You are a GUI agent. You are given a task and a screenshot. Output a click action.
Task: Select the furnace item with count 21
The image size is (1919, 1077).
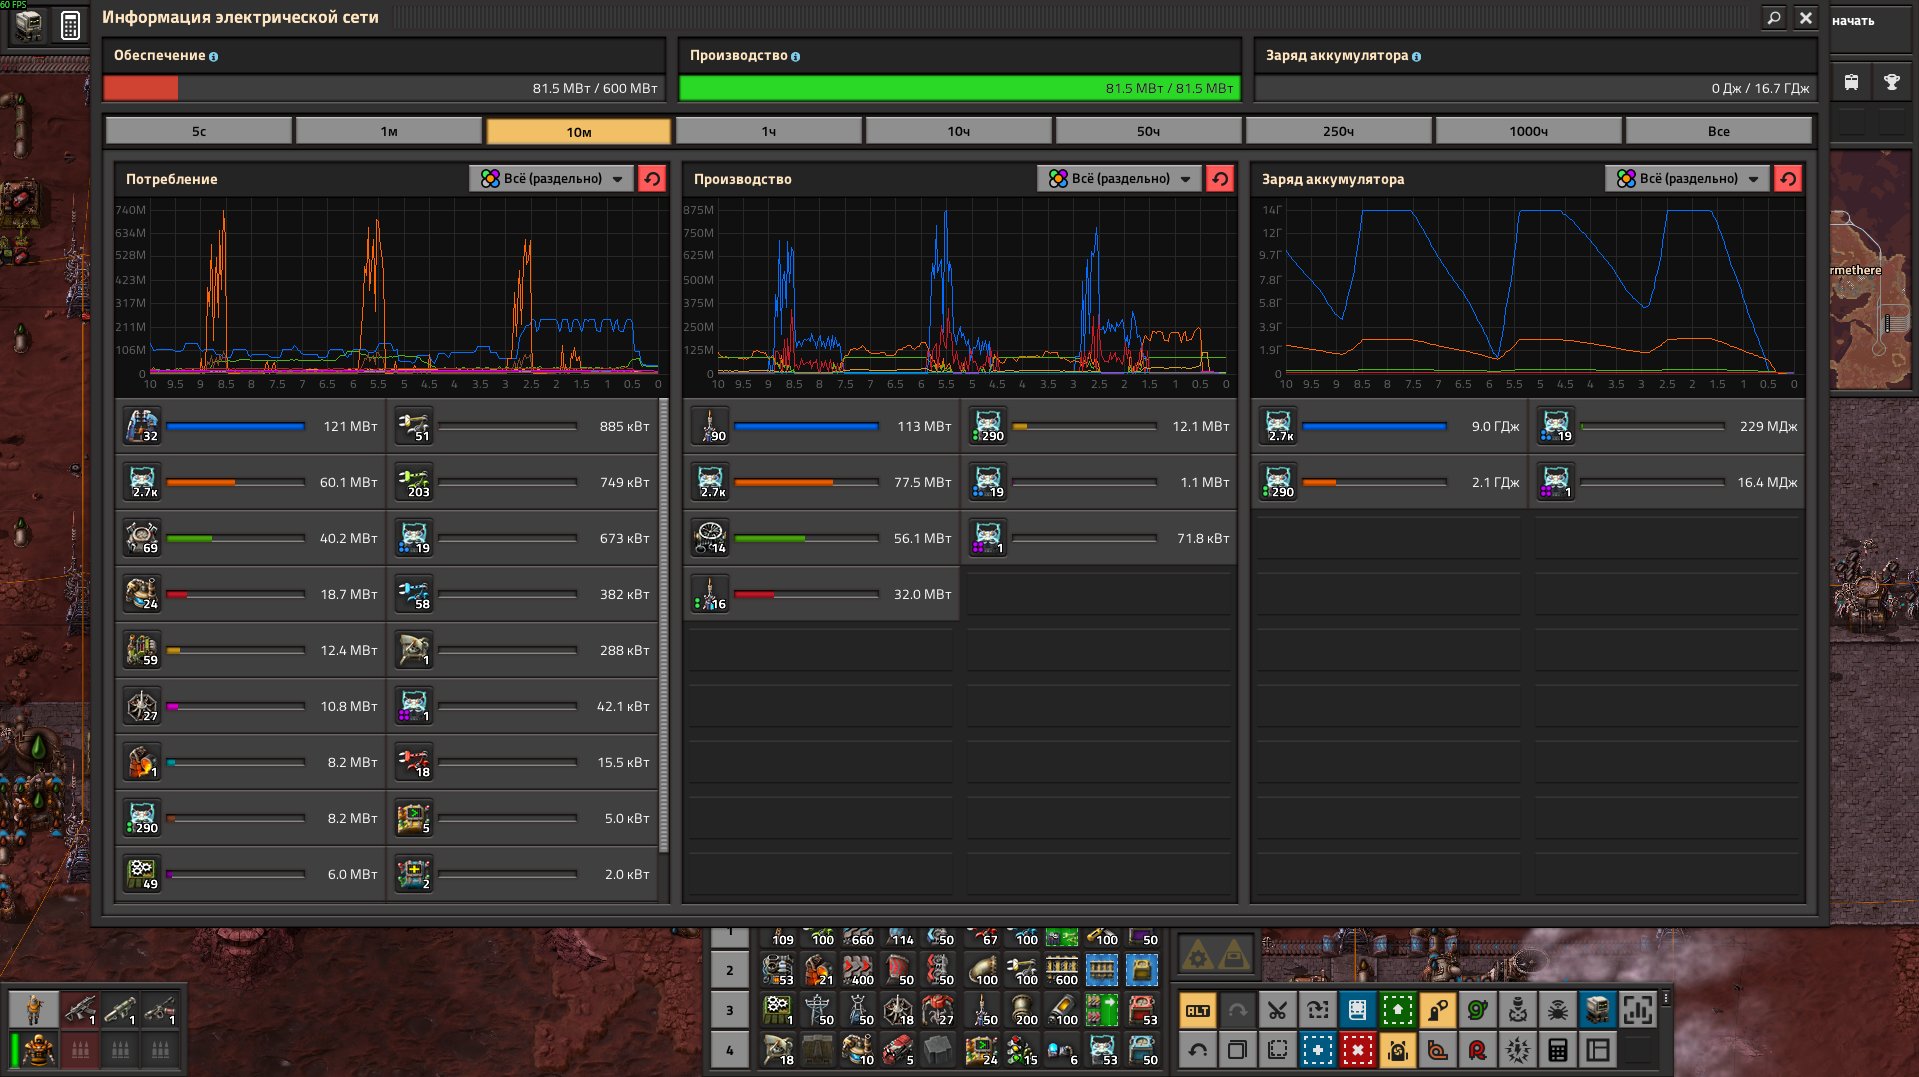[x=818, y=969]
